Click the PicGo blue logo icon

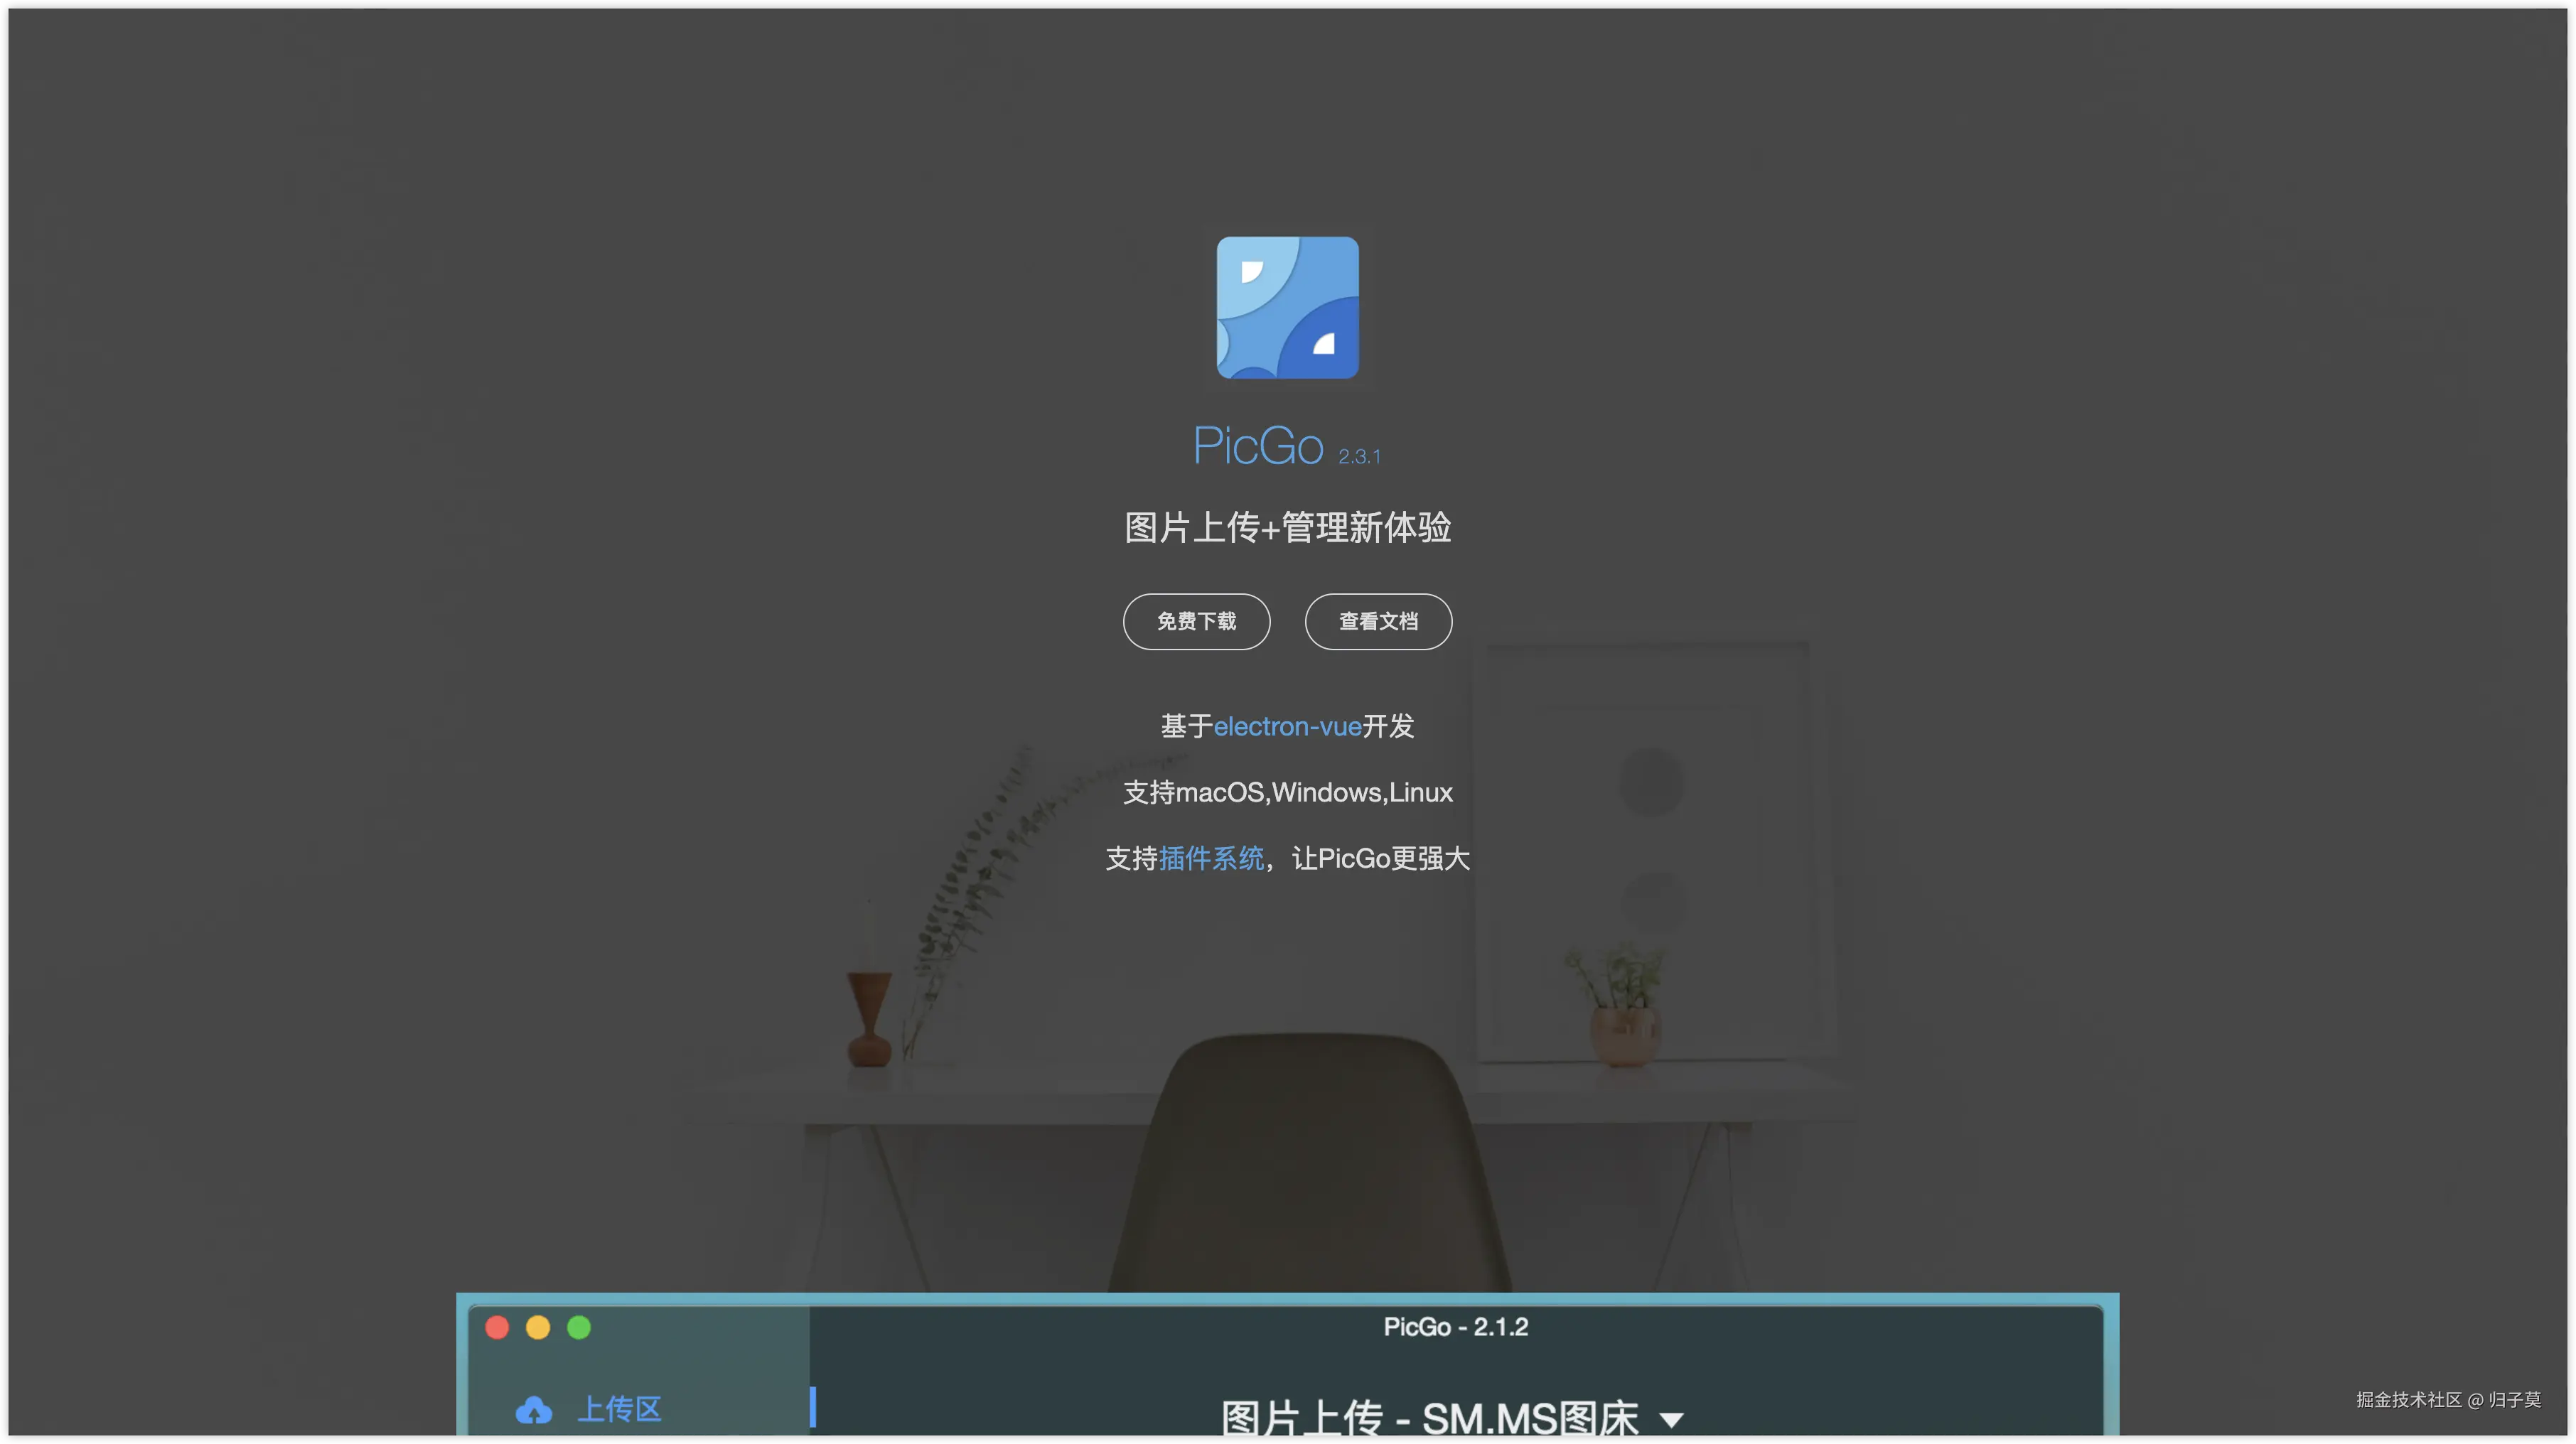[x=1287, y=308]
